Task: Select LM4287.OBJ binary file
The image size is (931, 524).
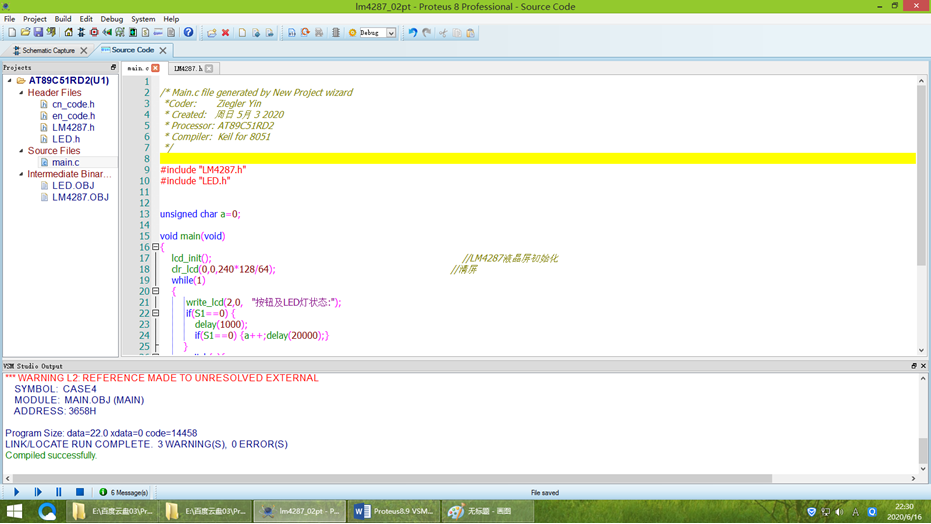Action: [x=80, y=197]
